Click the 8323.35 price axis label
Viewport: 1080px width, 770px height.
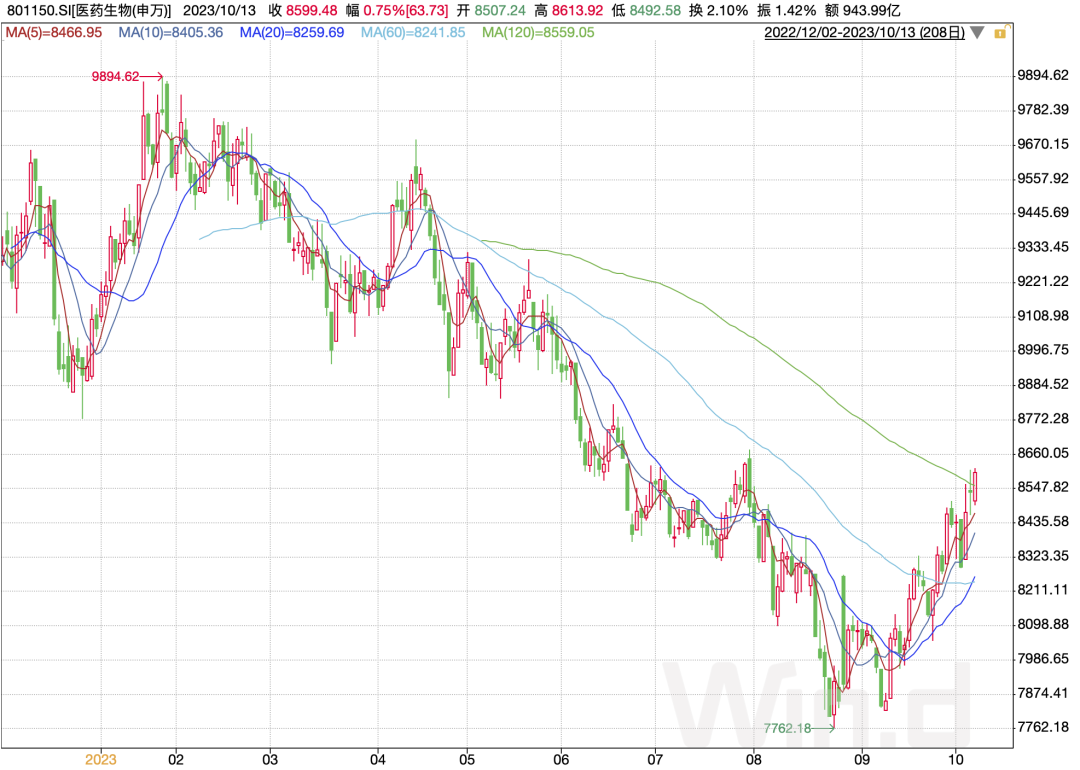click(1043, 556)
